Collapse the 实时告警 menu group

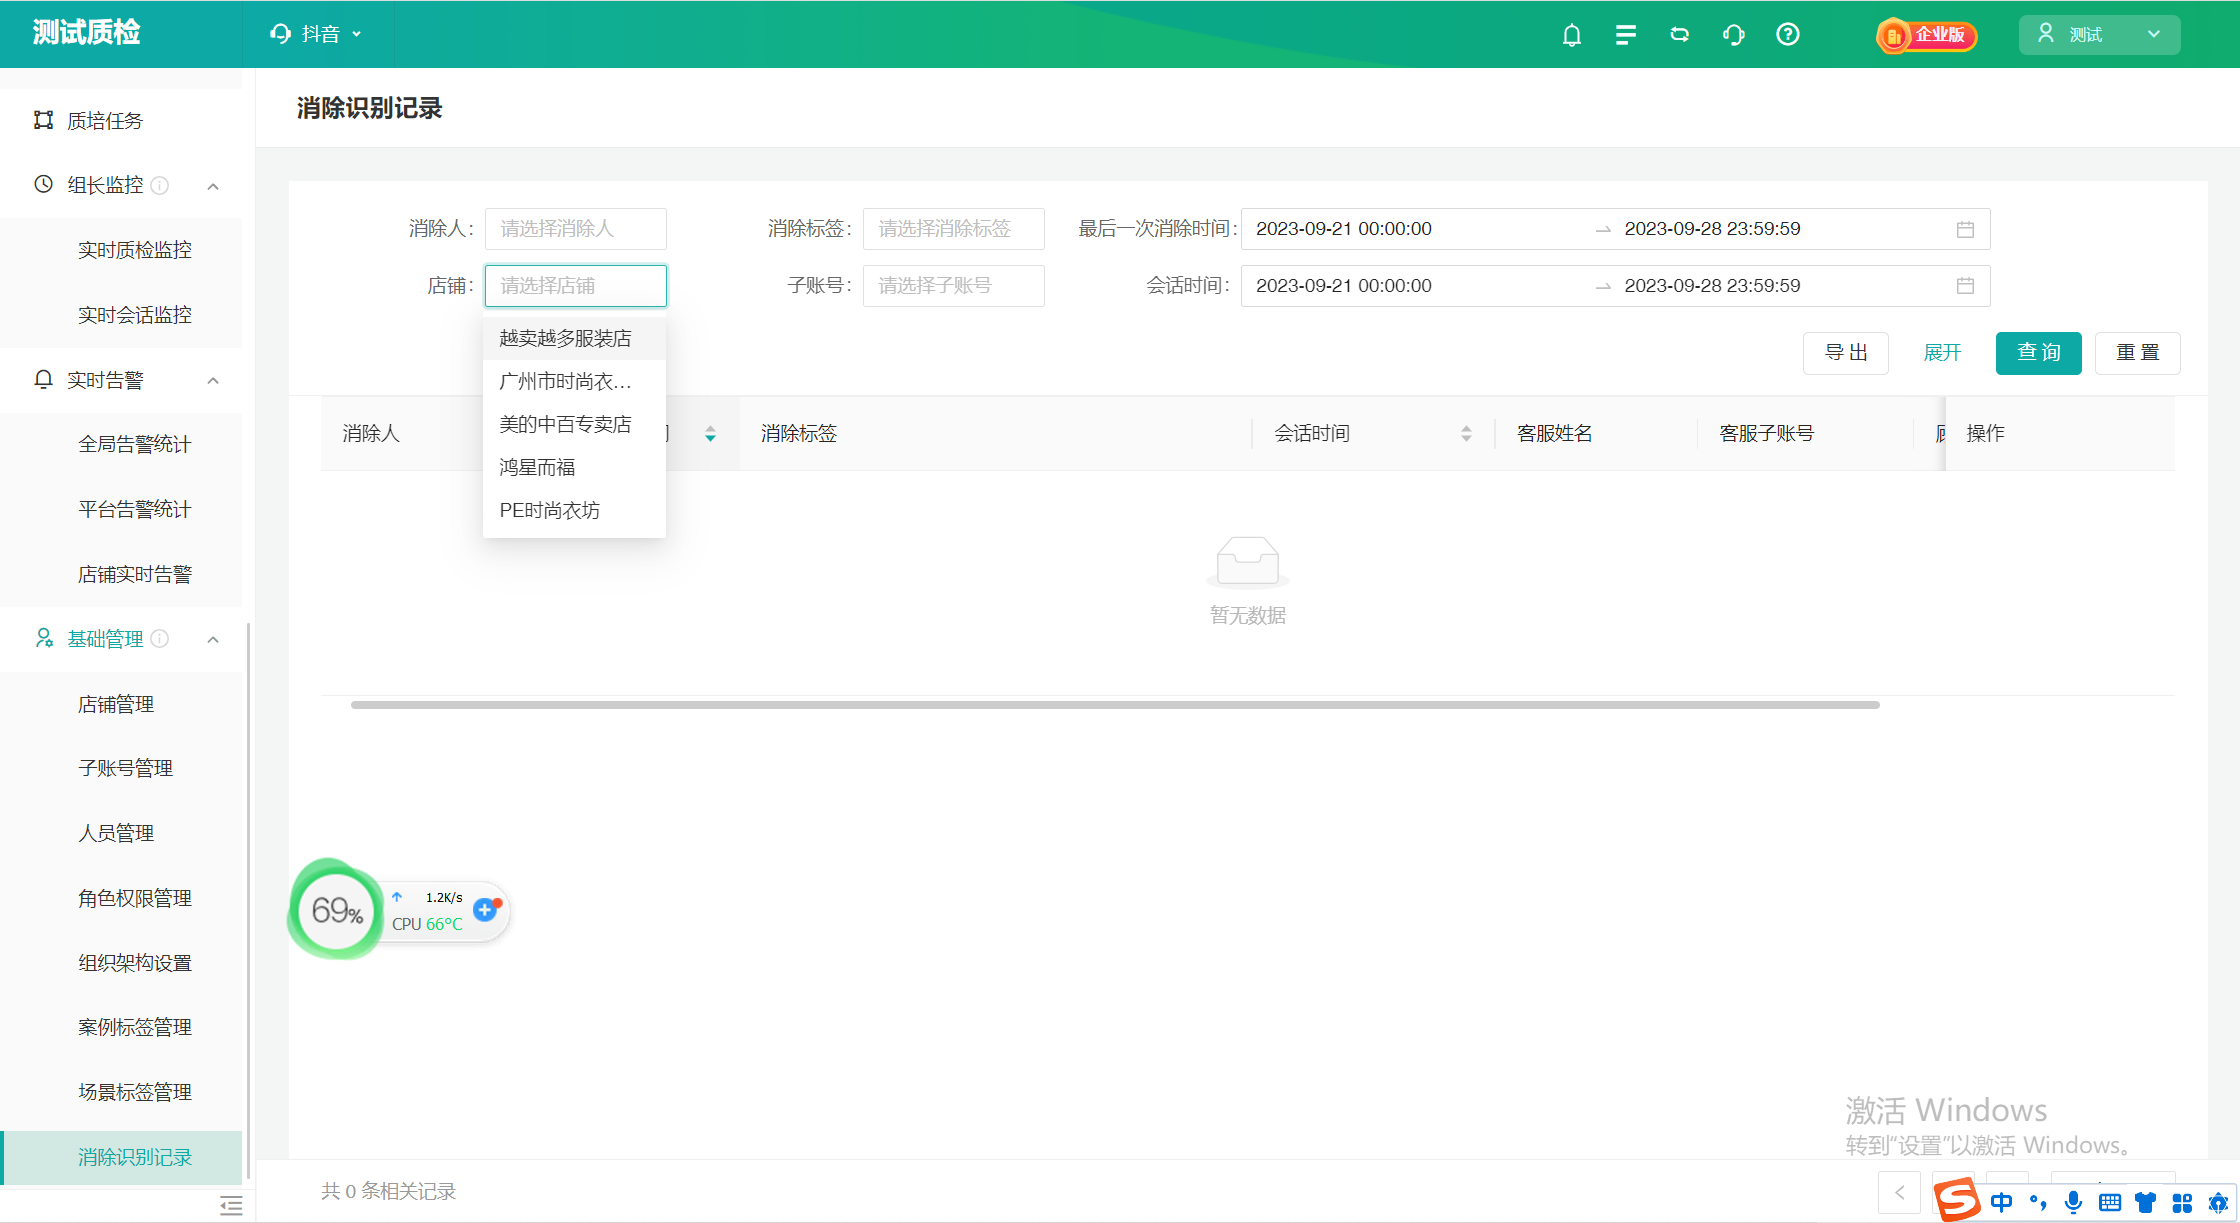pyautogui.click(x=213, y=381)
